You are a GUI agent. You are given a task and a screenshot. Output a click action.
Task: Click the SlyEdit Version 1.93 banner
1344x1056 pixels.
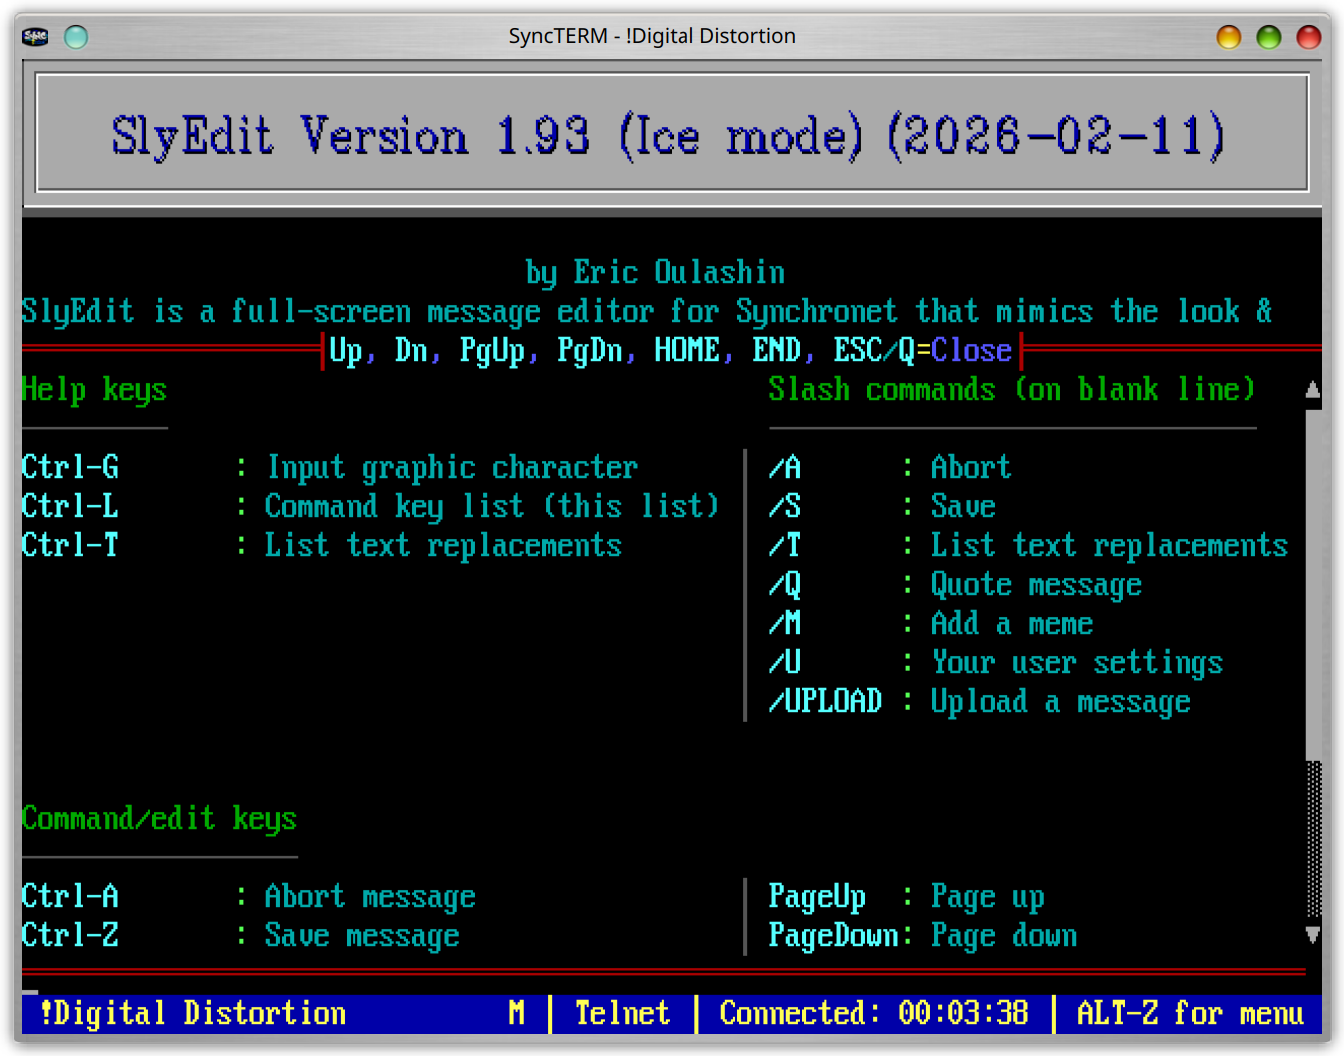tap(668, 135)
